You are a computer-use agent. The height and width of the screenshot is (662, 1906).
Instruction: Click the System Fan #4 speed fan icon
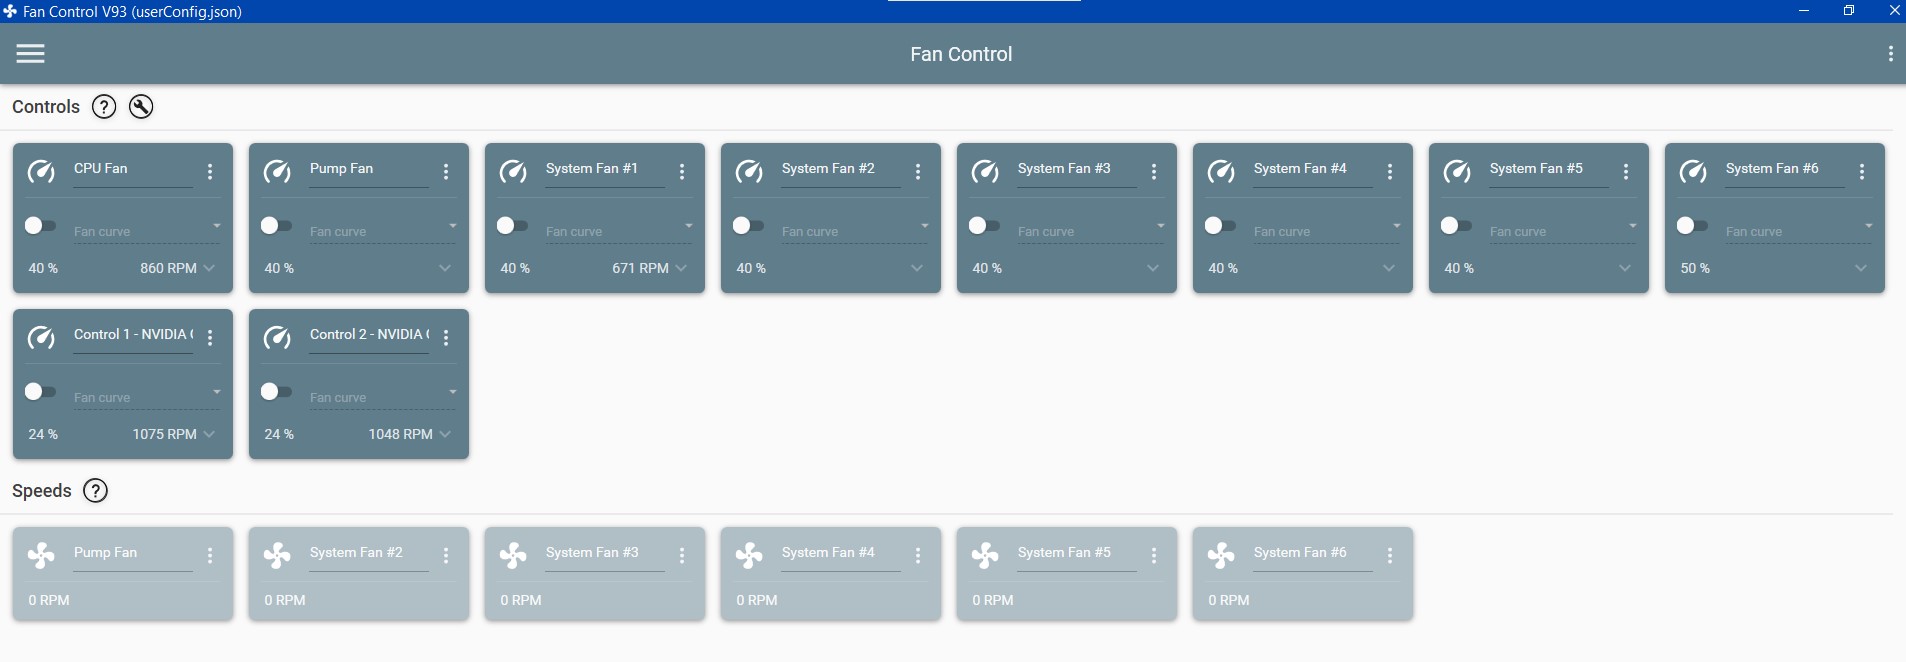[x=749, y=555]
